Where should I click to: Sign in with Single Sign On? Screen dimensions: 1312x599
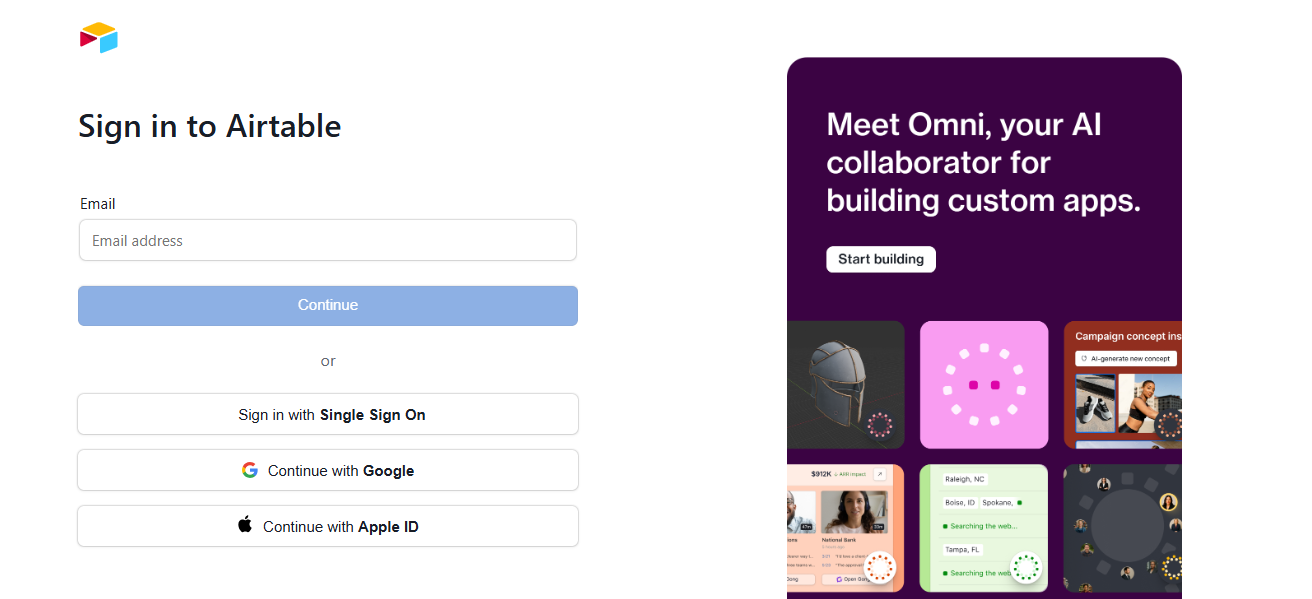328,414
